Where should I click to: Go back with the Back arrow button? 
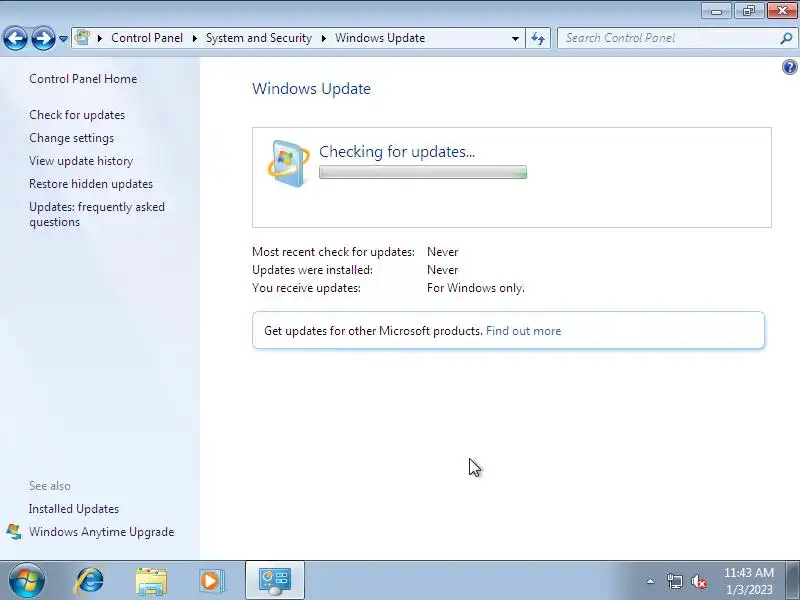[x=15, y=38]
